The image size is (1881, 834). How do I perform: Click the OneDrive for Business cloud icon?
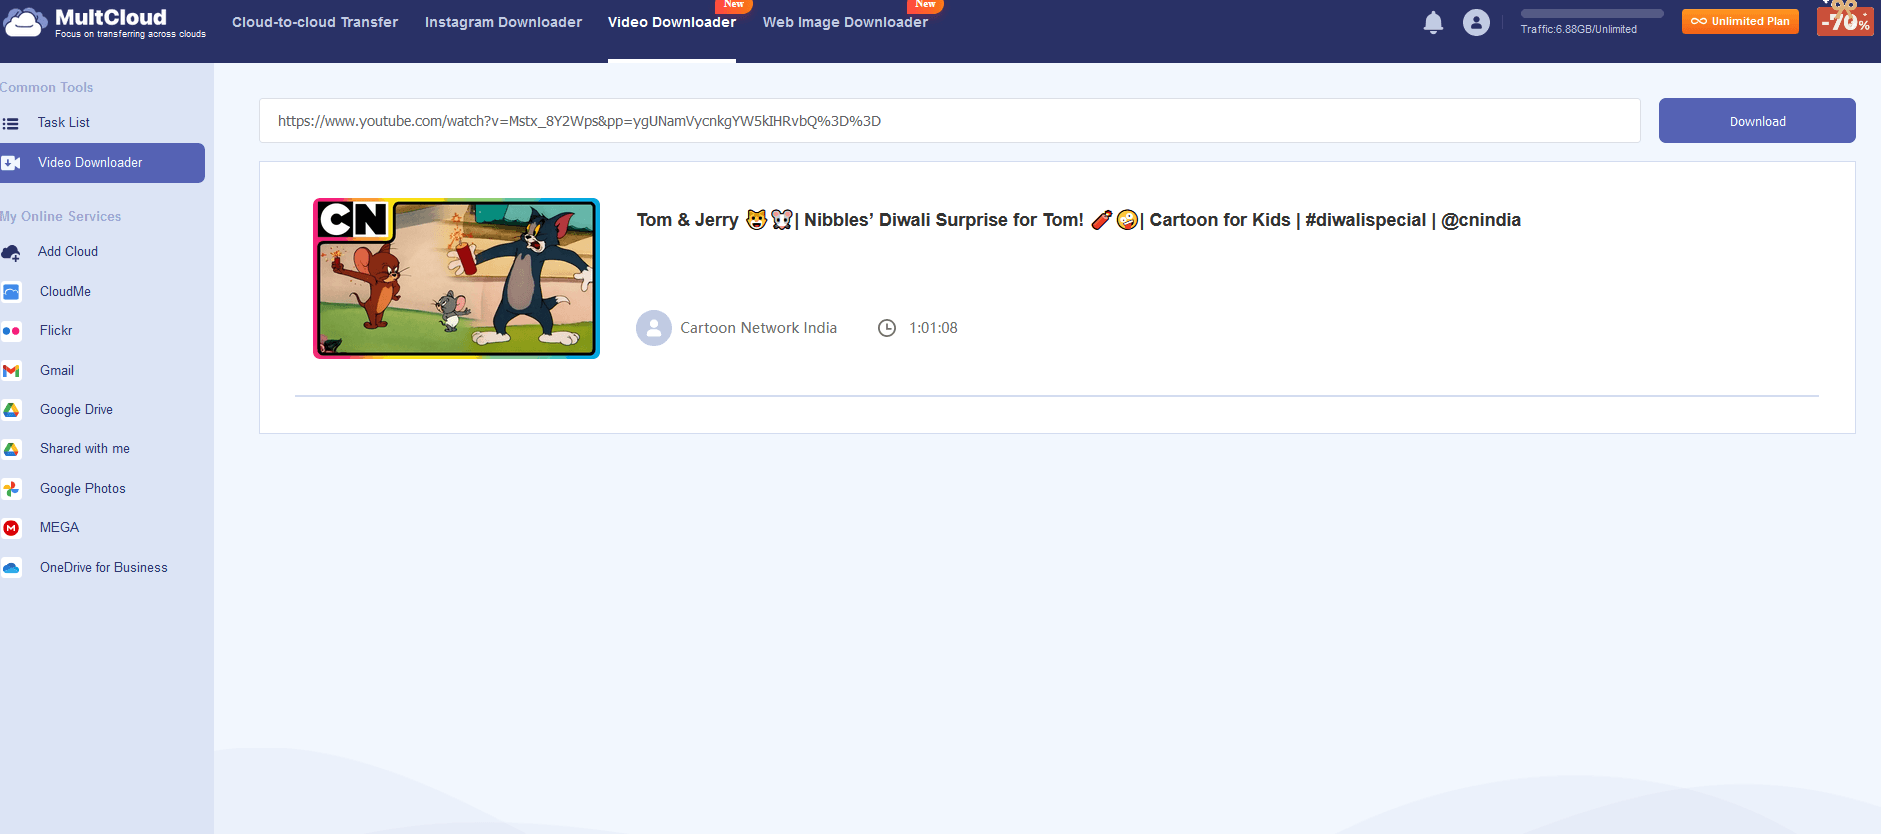point(11,568)
